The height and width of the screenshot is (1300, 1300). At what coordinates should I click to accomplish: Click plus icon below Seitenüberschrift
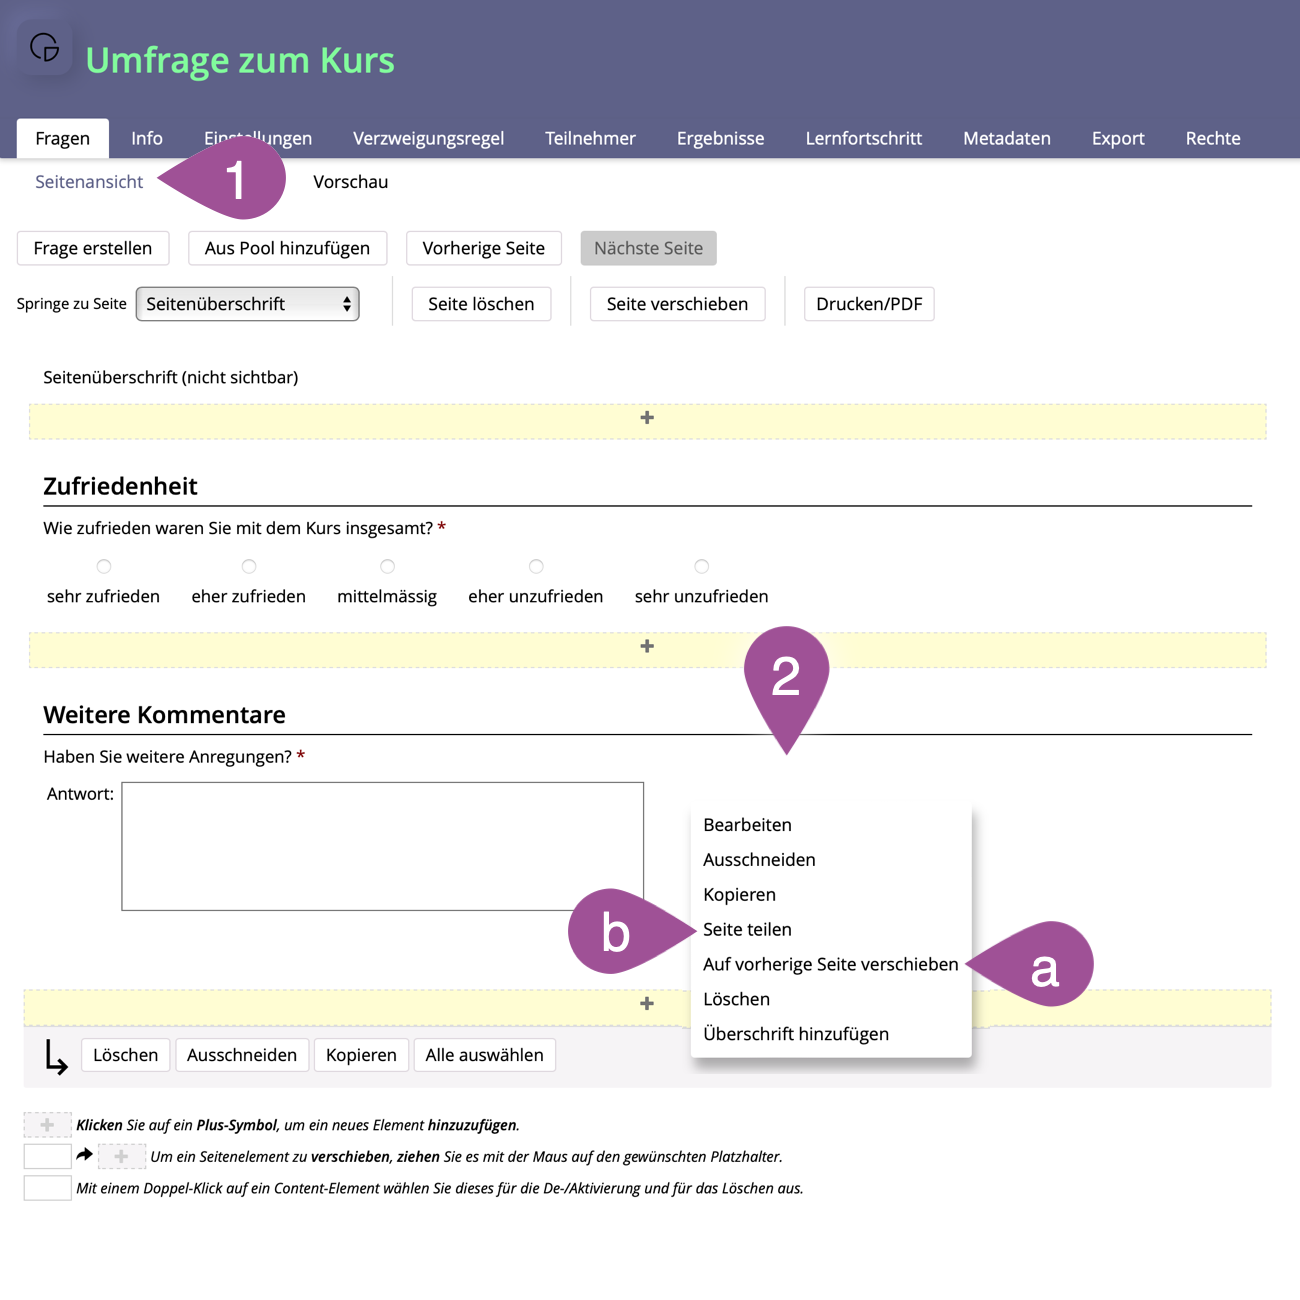647,418
